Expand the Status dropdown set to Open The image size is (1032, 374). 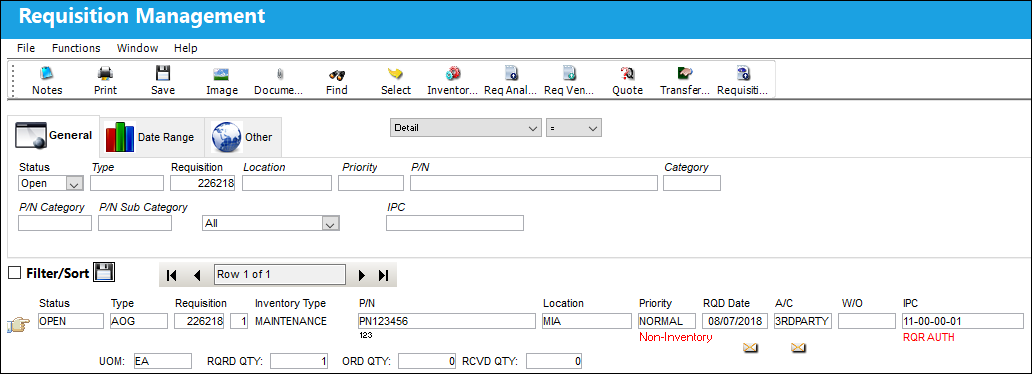[75, 184]
